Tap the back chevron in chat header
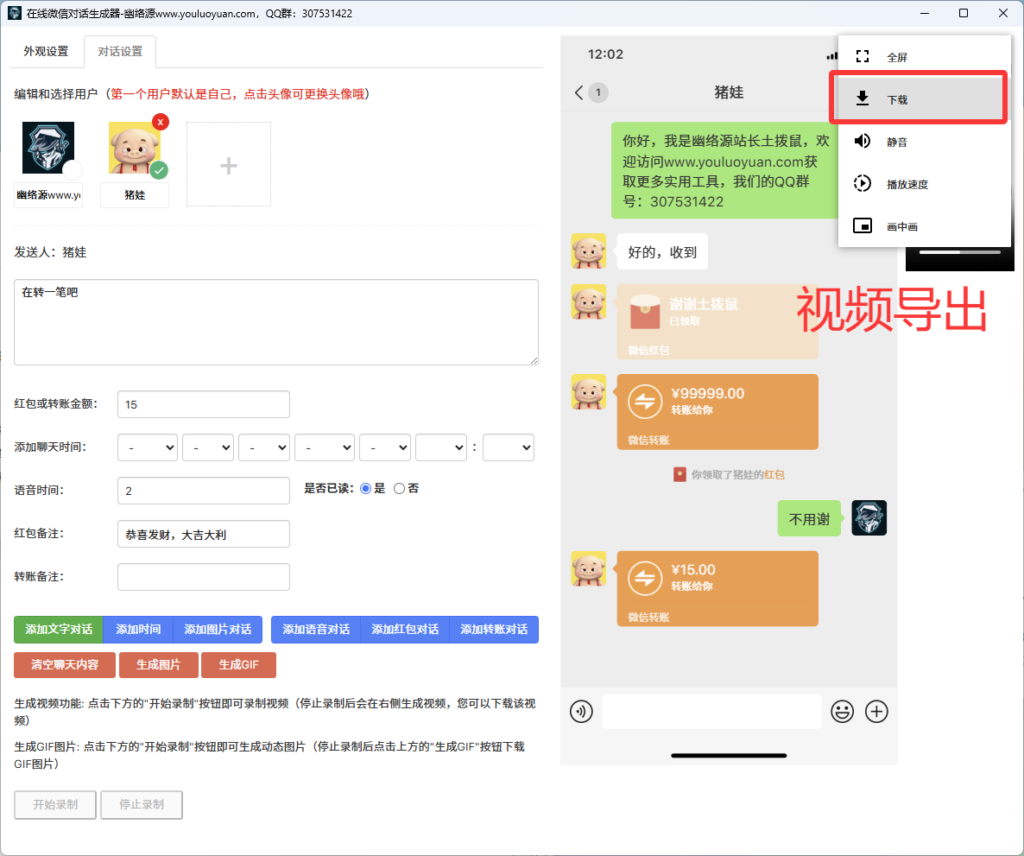Viewport: 1024px width, 856px height. [579, 92]
